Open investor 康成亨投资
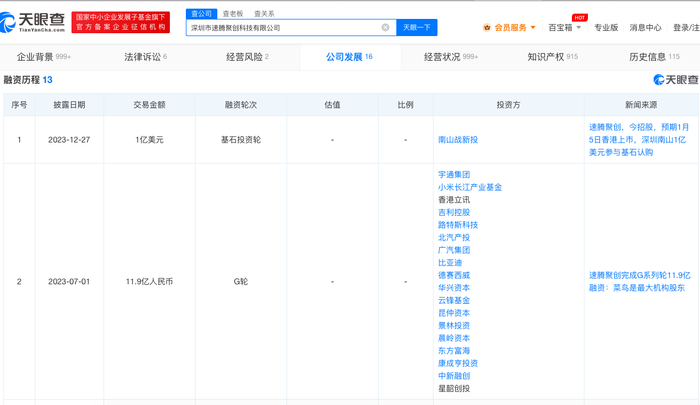 tap(458, 363)
